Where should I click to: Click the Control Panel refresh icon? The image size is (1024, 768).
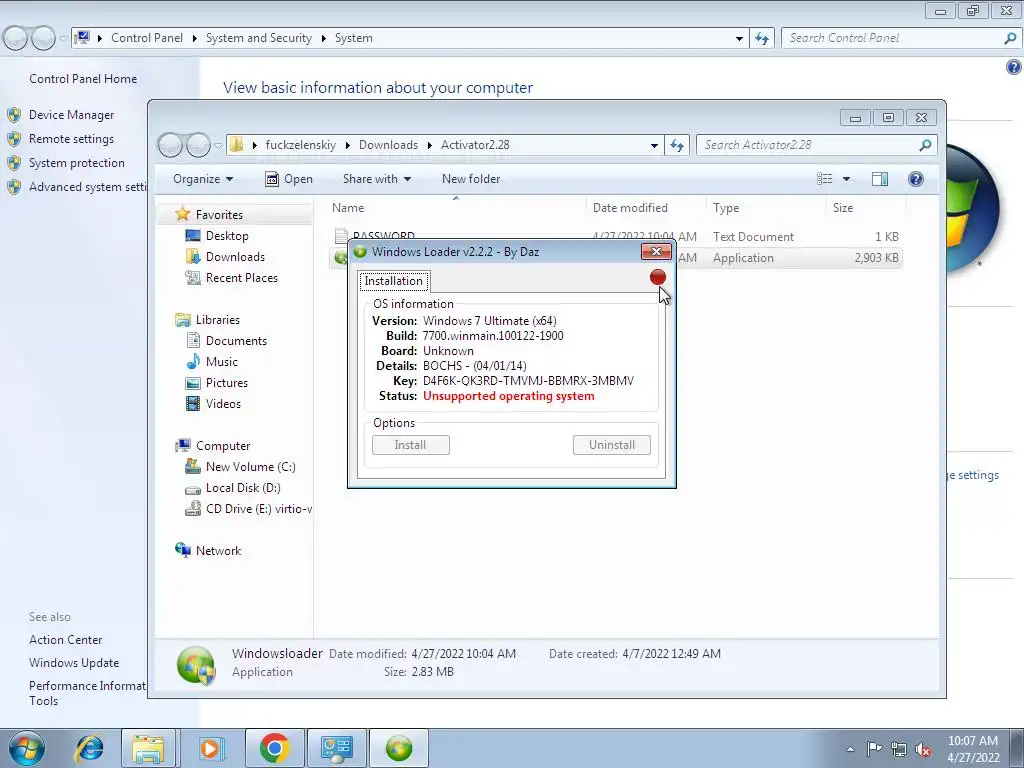click(x=761, y=39)
